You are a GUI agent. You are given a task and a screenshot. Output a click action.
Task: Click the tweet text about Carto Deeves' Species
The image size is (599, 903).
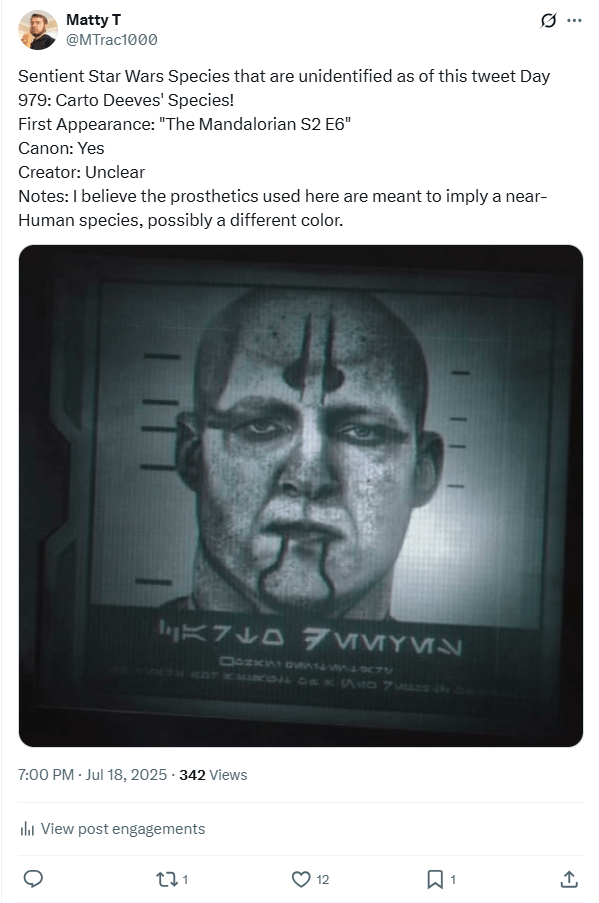(284, 148)
